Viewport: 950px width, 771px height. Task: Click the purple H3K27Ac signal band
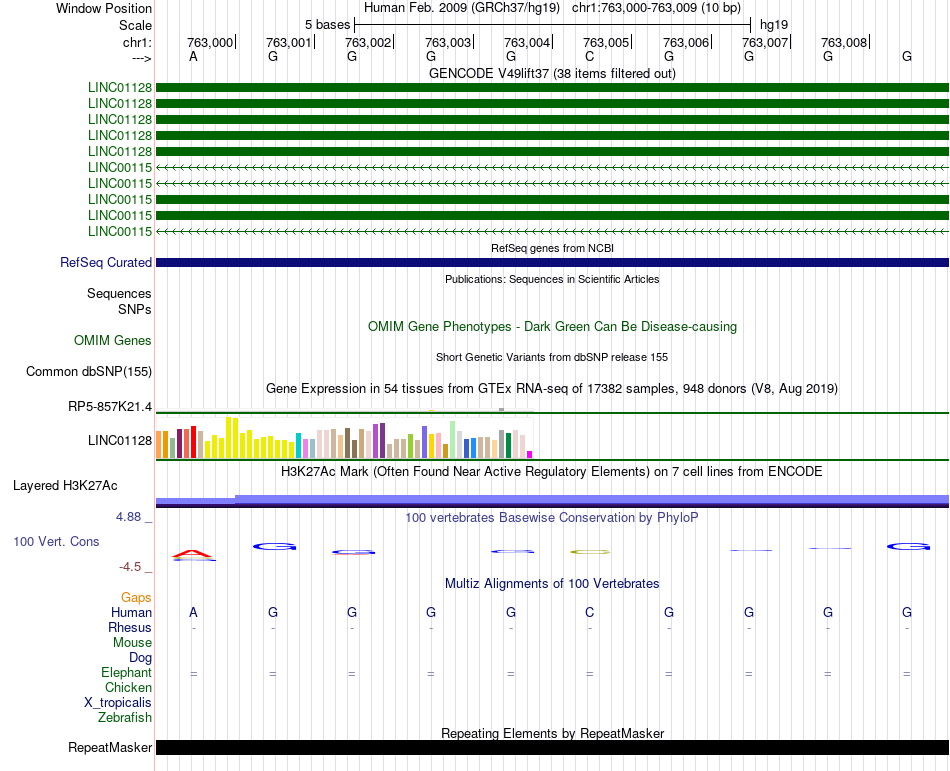[552, 500]
